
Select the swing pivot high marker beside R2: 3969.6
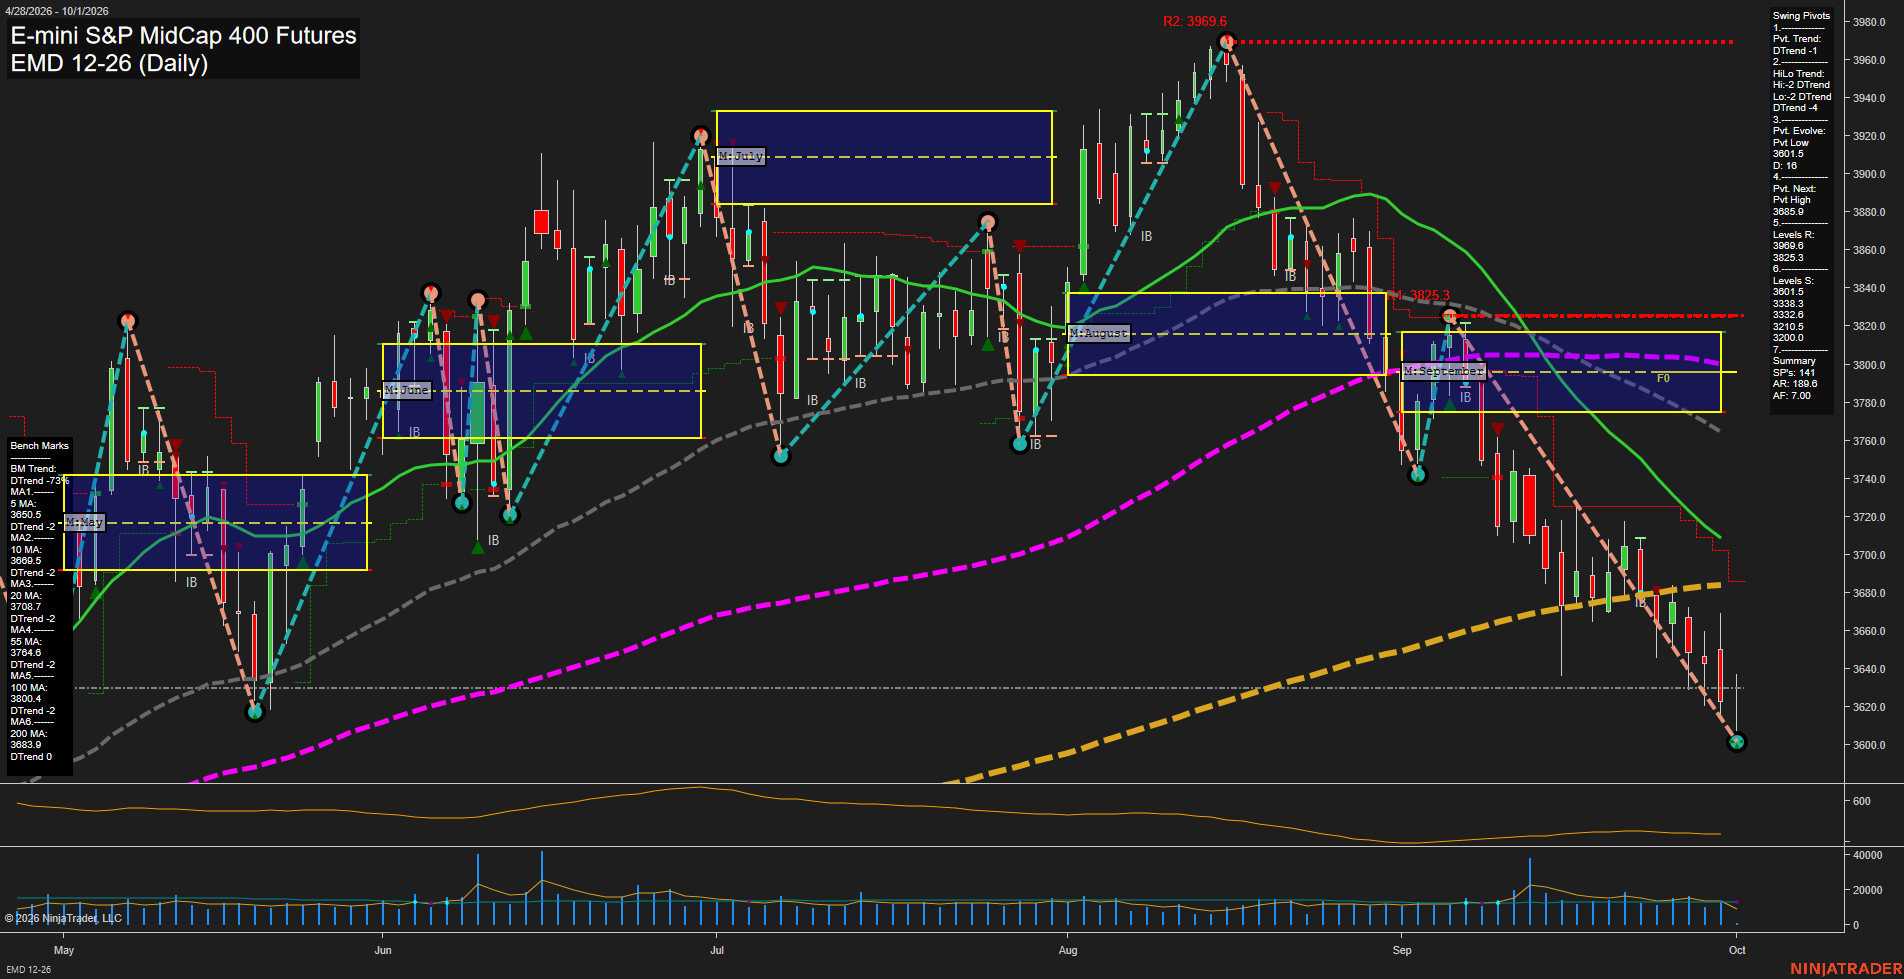1227,41
